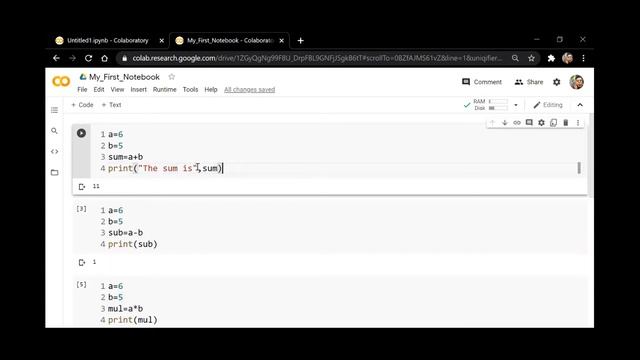Click the Colab CO logo
Image resolution: width=640 pixels, height=360 pixels.
pyautogui.click(x=61, y=82)
